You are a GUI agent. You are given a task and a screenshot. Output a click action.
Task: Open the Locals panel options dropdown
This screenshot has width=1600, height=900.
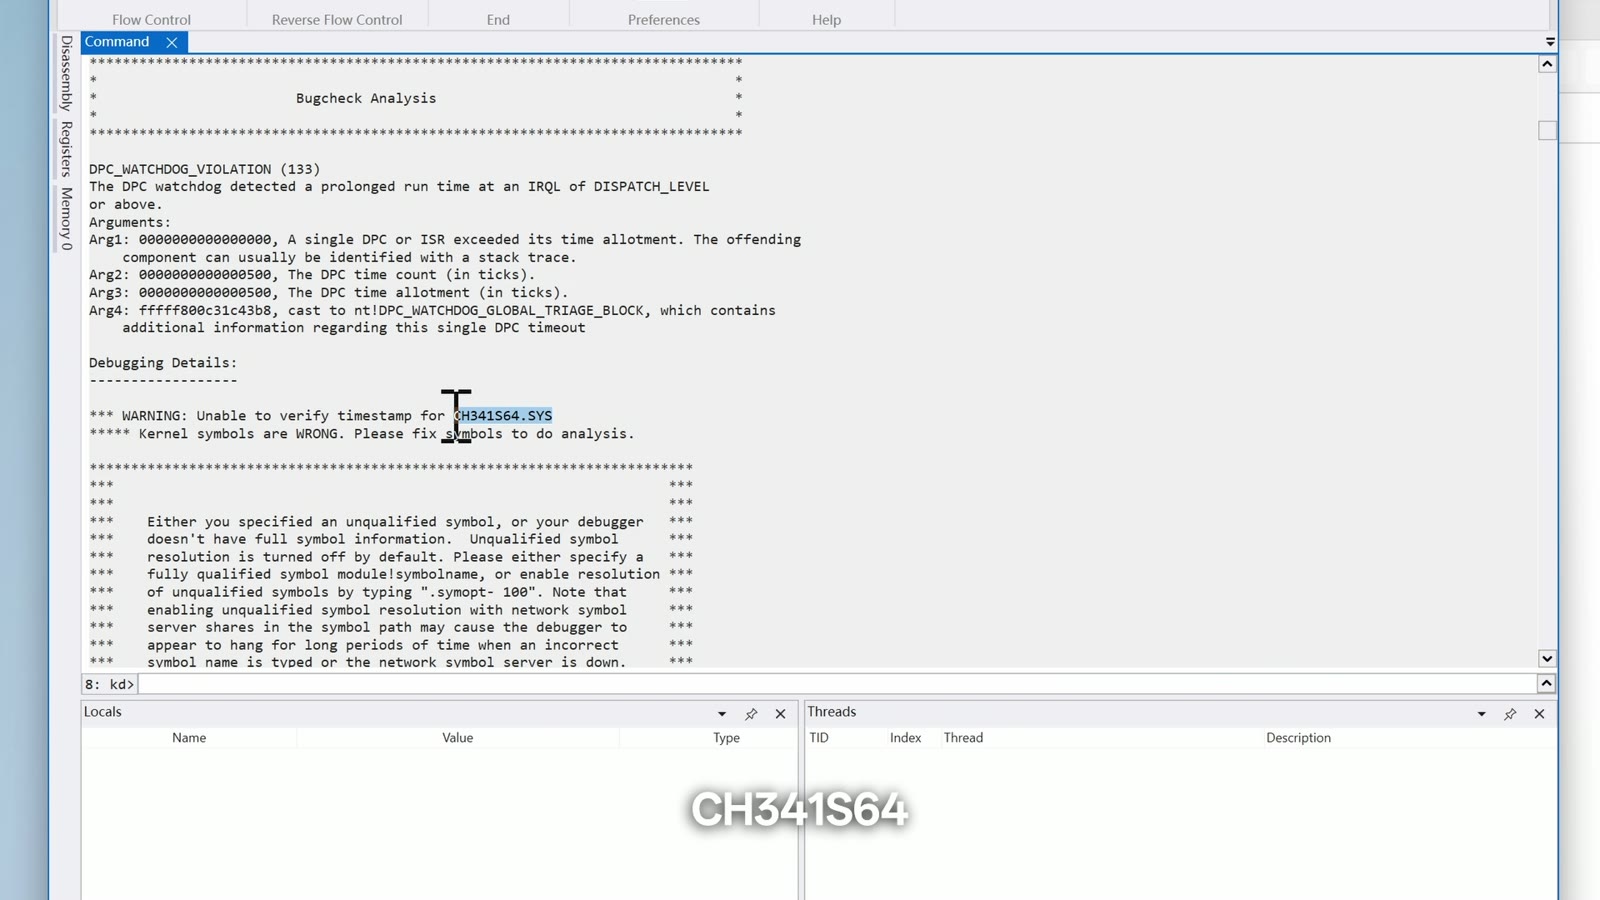click(x=722, y=714)
